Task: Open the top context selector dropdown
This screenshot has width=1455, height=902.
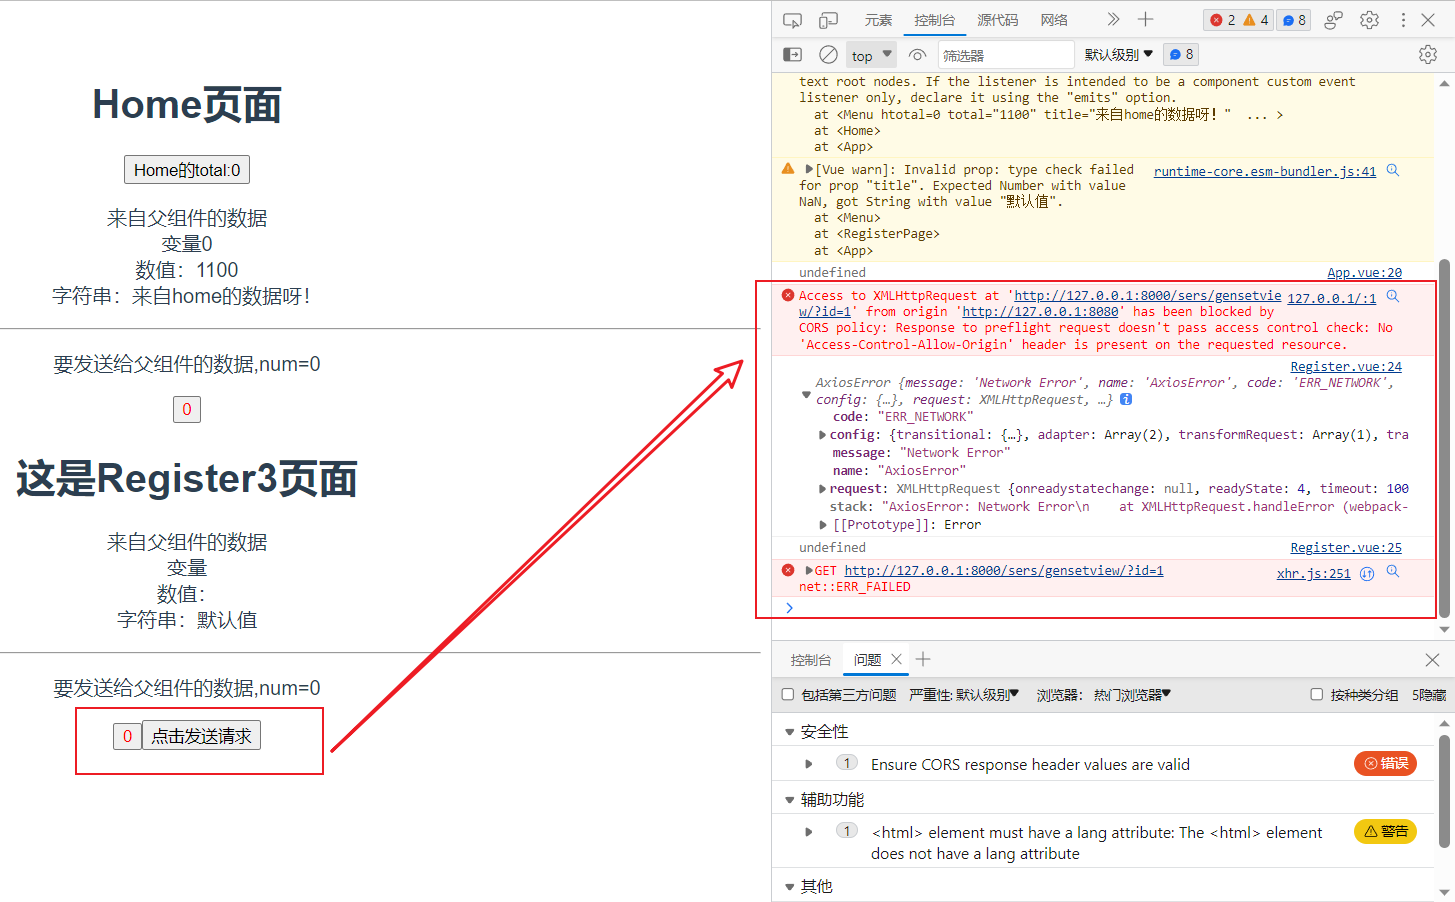Action: click(x=871, y=55)
